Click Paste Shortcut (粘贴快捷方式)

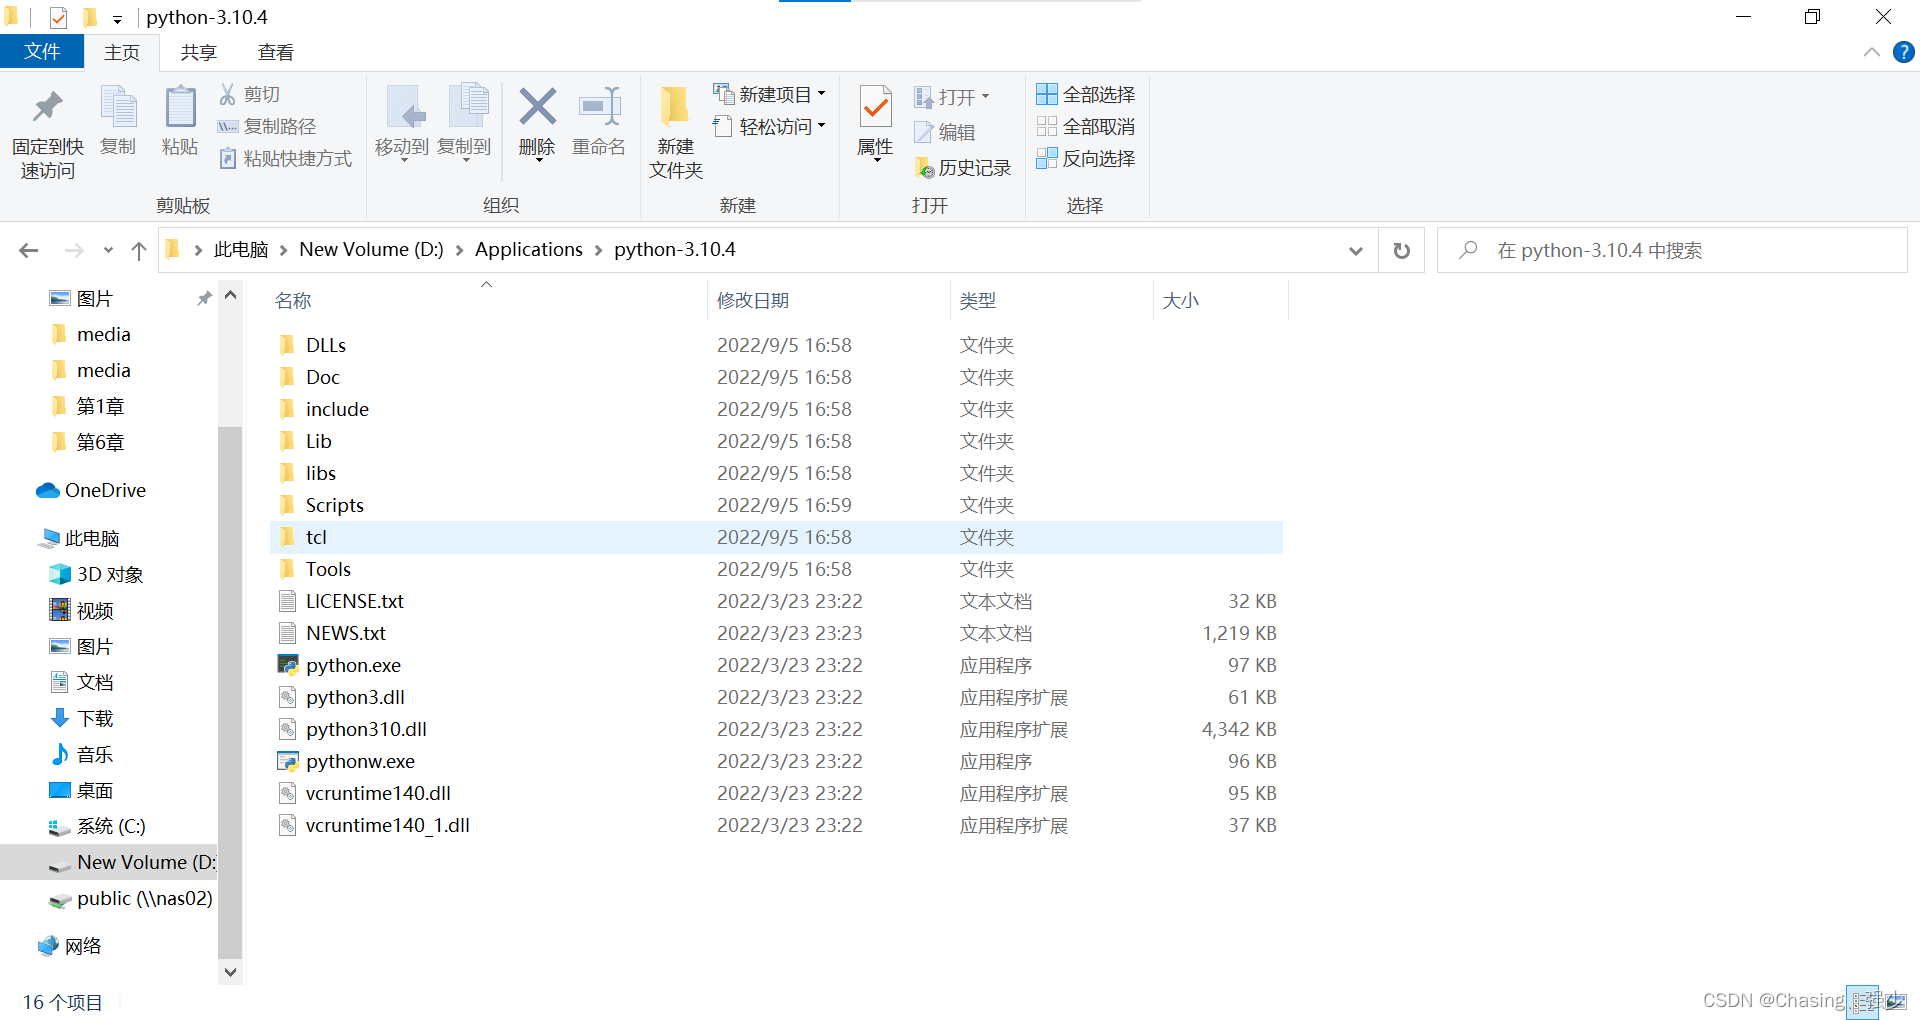point(285,158)
